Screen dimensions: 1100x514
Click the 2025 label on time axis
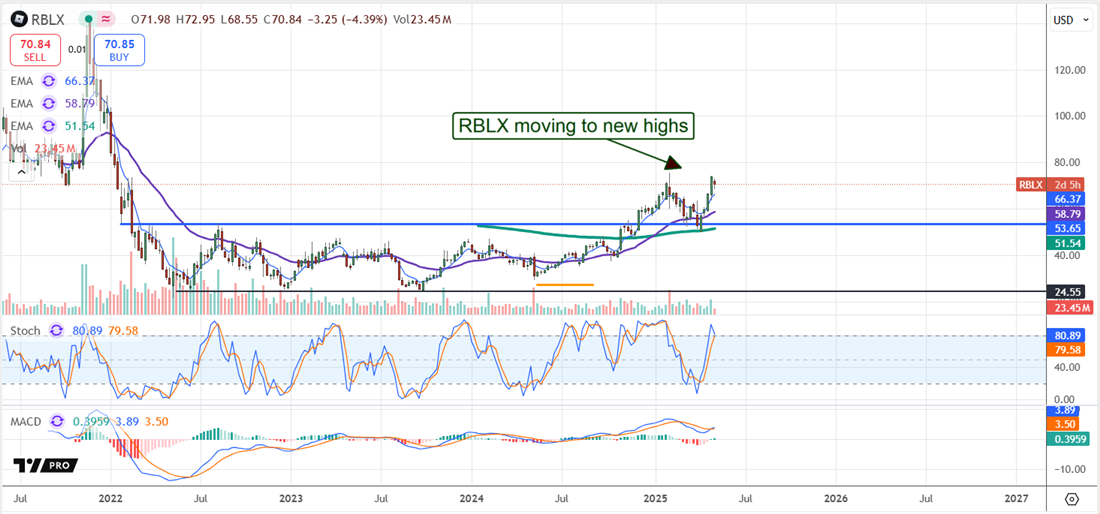pos(656,497)
